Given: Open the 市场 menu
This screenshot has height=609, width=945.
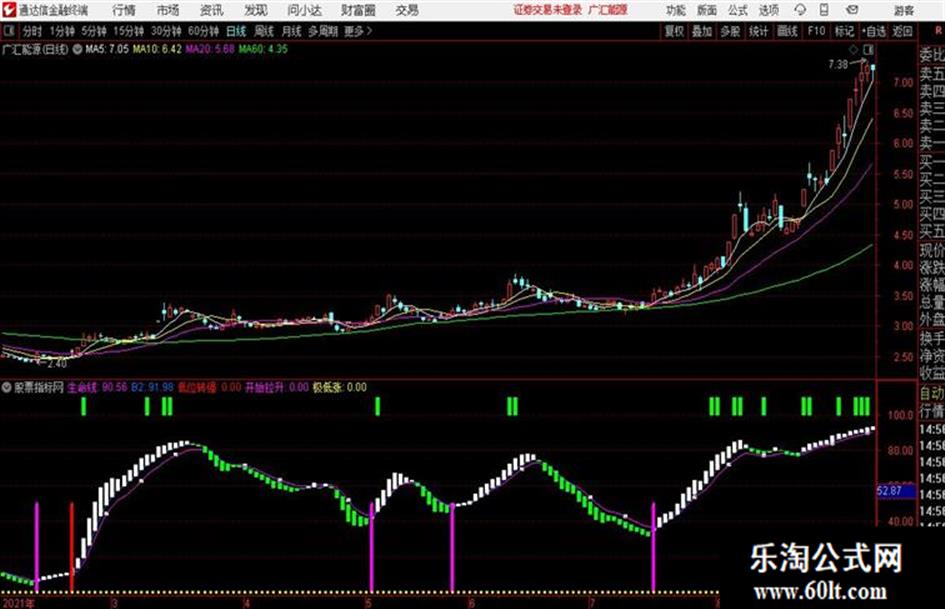Looking at the screenshot, I should click(x=168, y=10).
